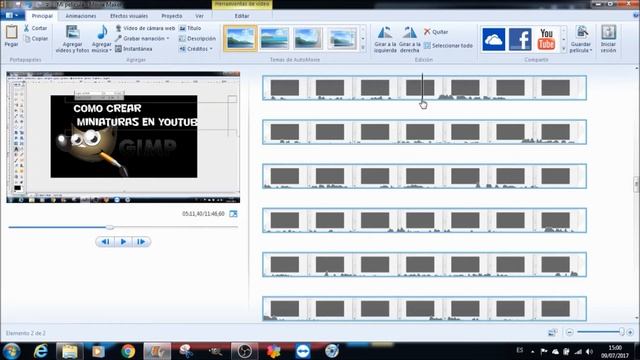The width and height of the screenshot is (640, 360).
Task: Toggle full screen preview icon
Action: tap(233, 214)
